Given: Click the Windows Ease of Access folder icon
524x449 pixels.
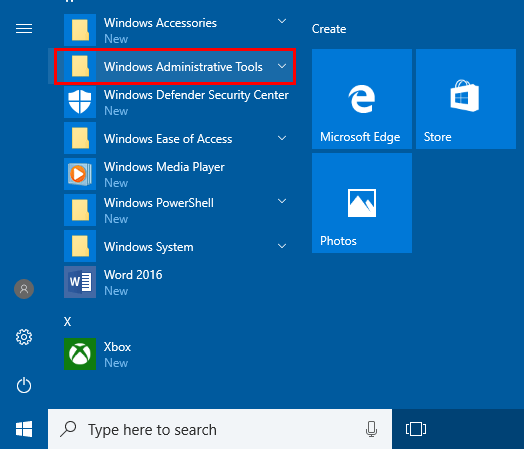Looking at the screenshot, I should point(80,138).
